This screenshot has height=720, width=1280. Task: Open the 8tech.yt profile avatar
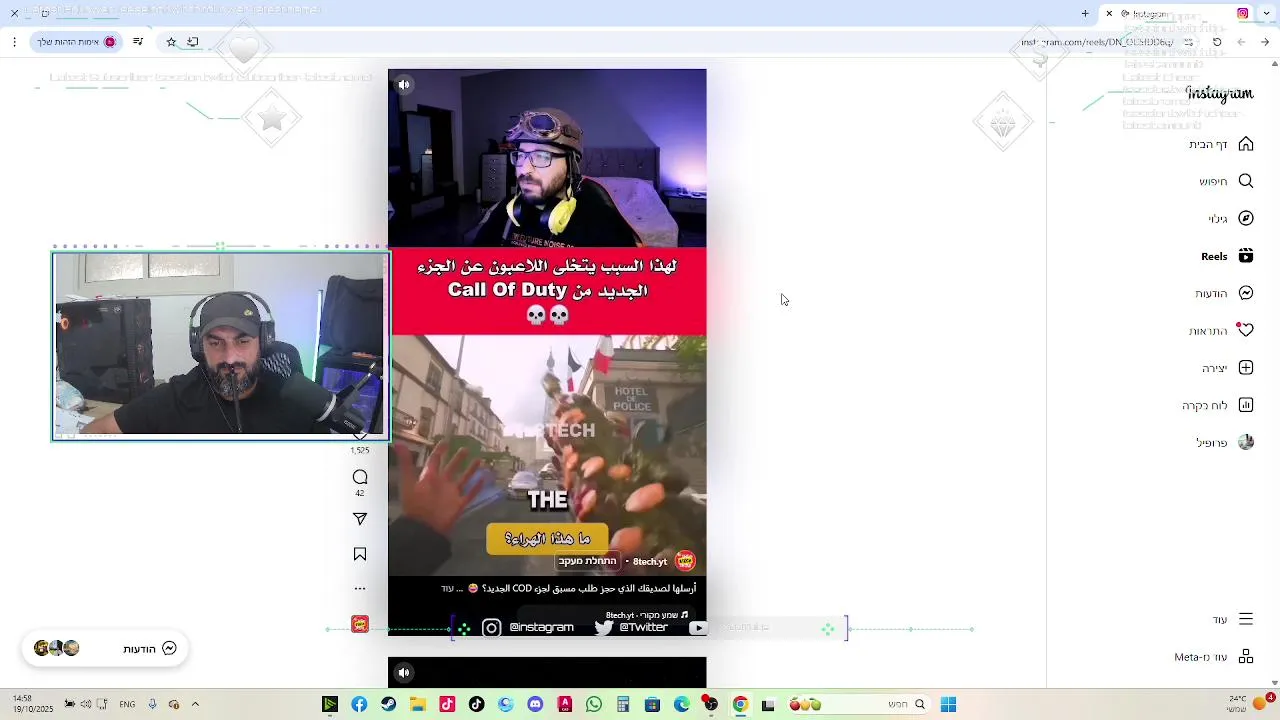coord(685,561)
